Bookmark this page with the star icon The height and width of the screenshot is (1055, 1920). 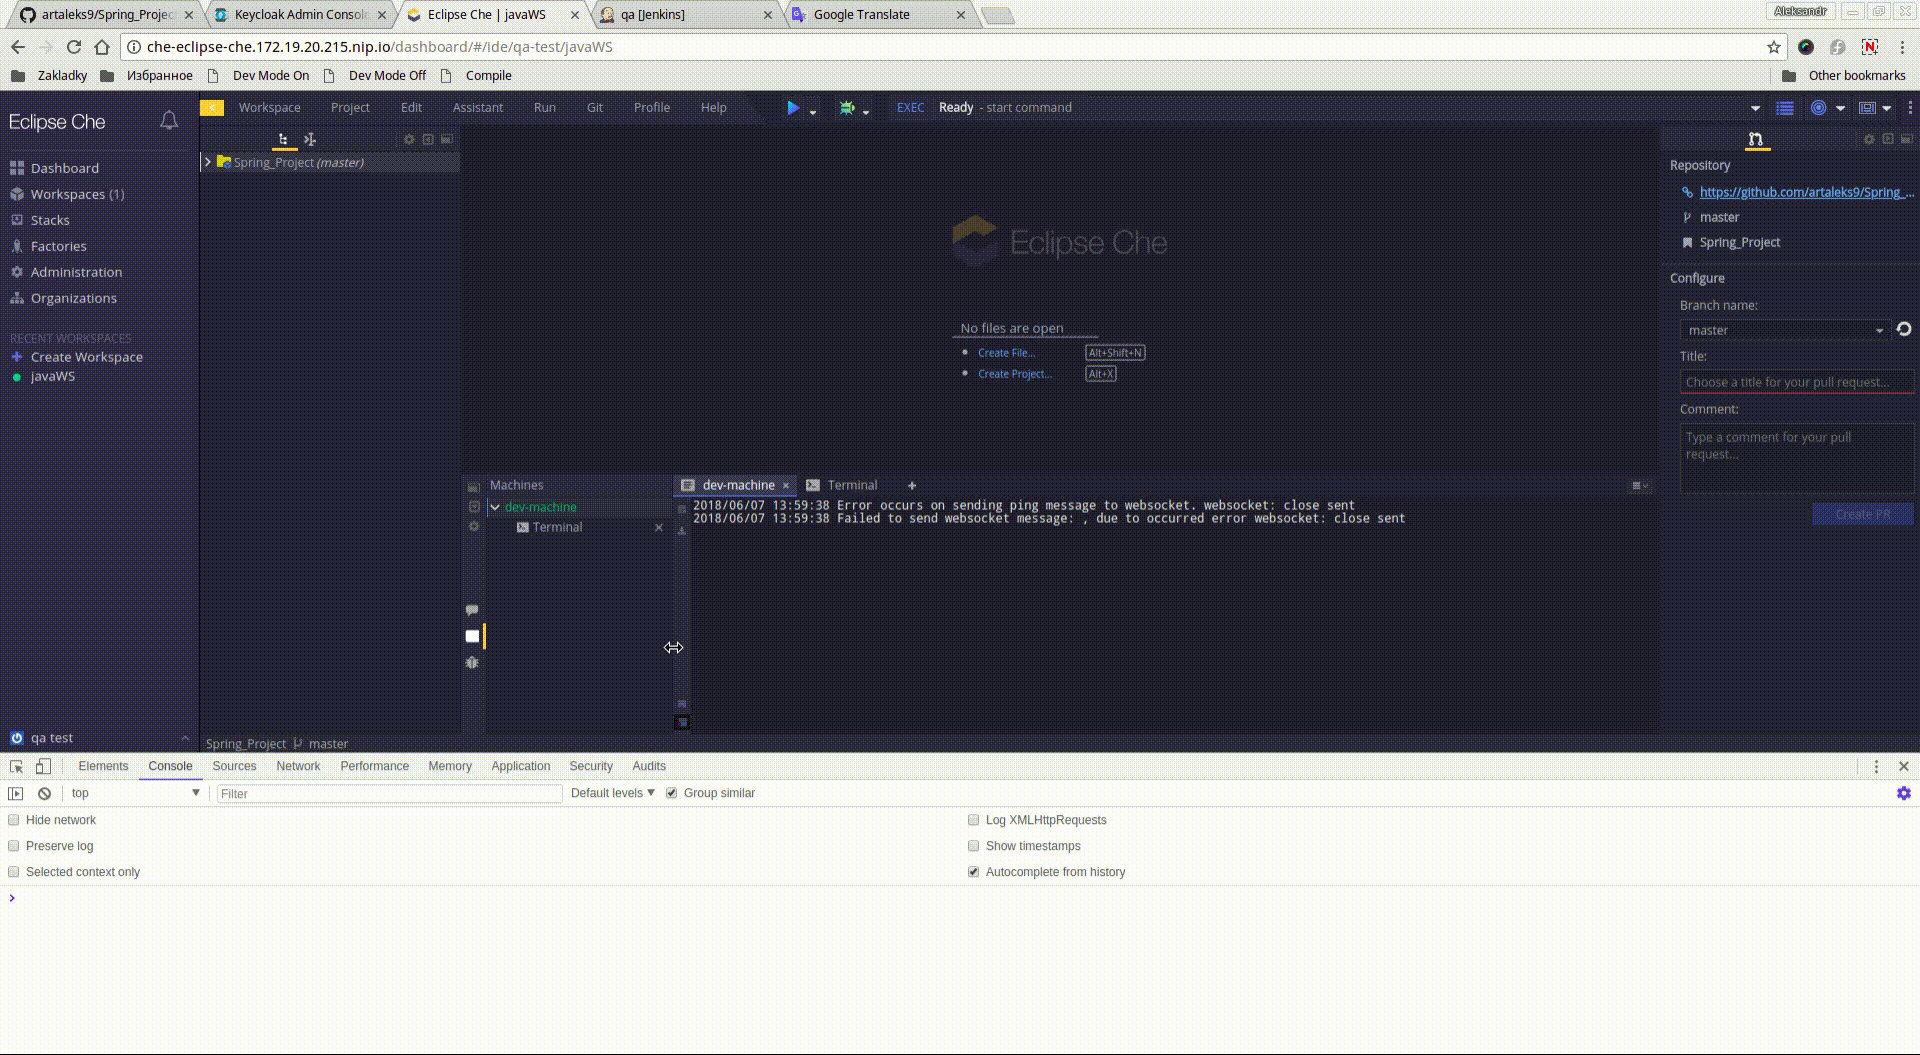(1774, 47)
